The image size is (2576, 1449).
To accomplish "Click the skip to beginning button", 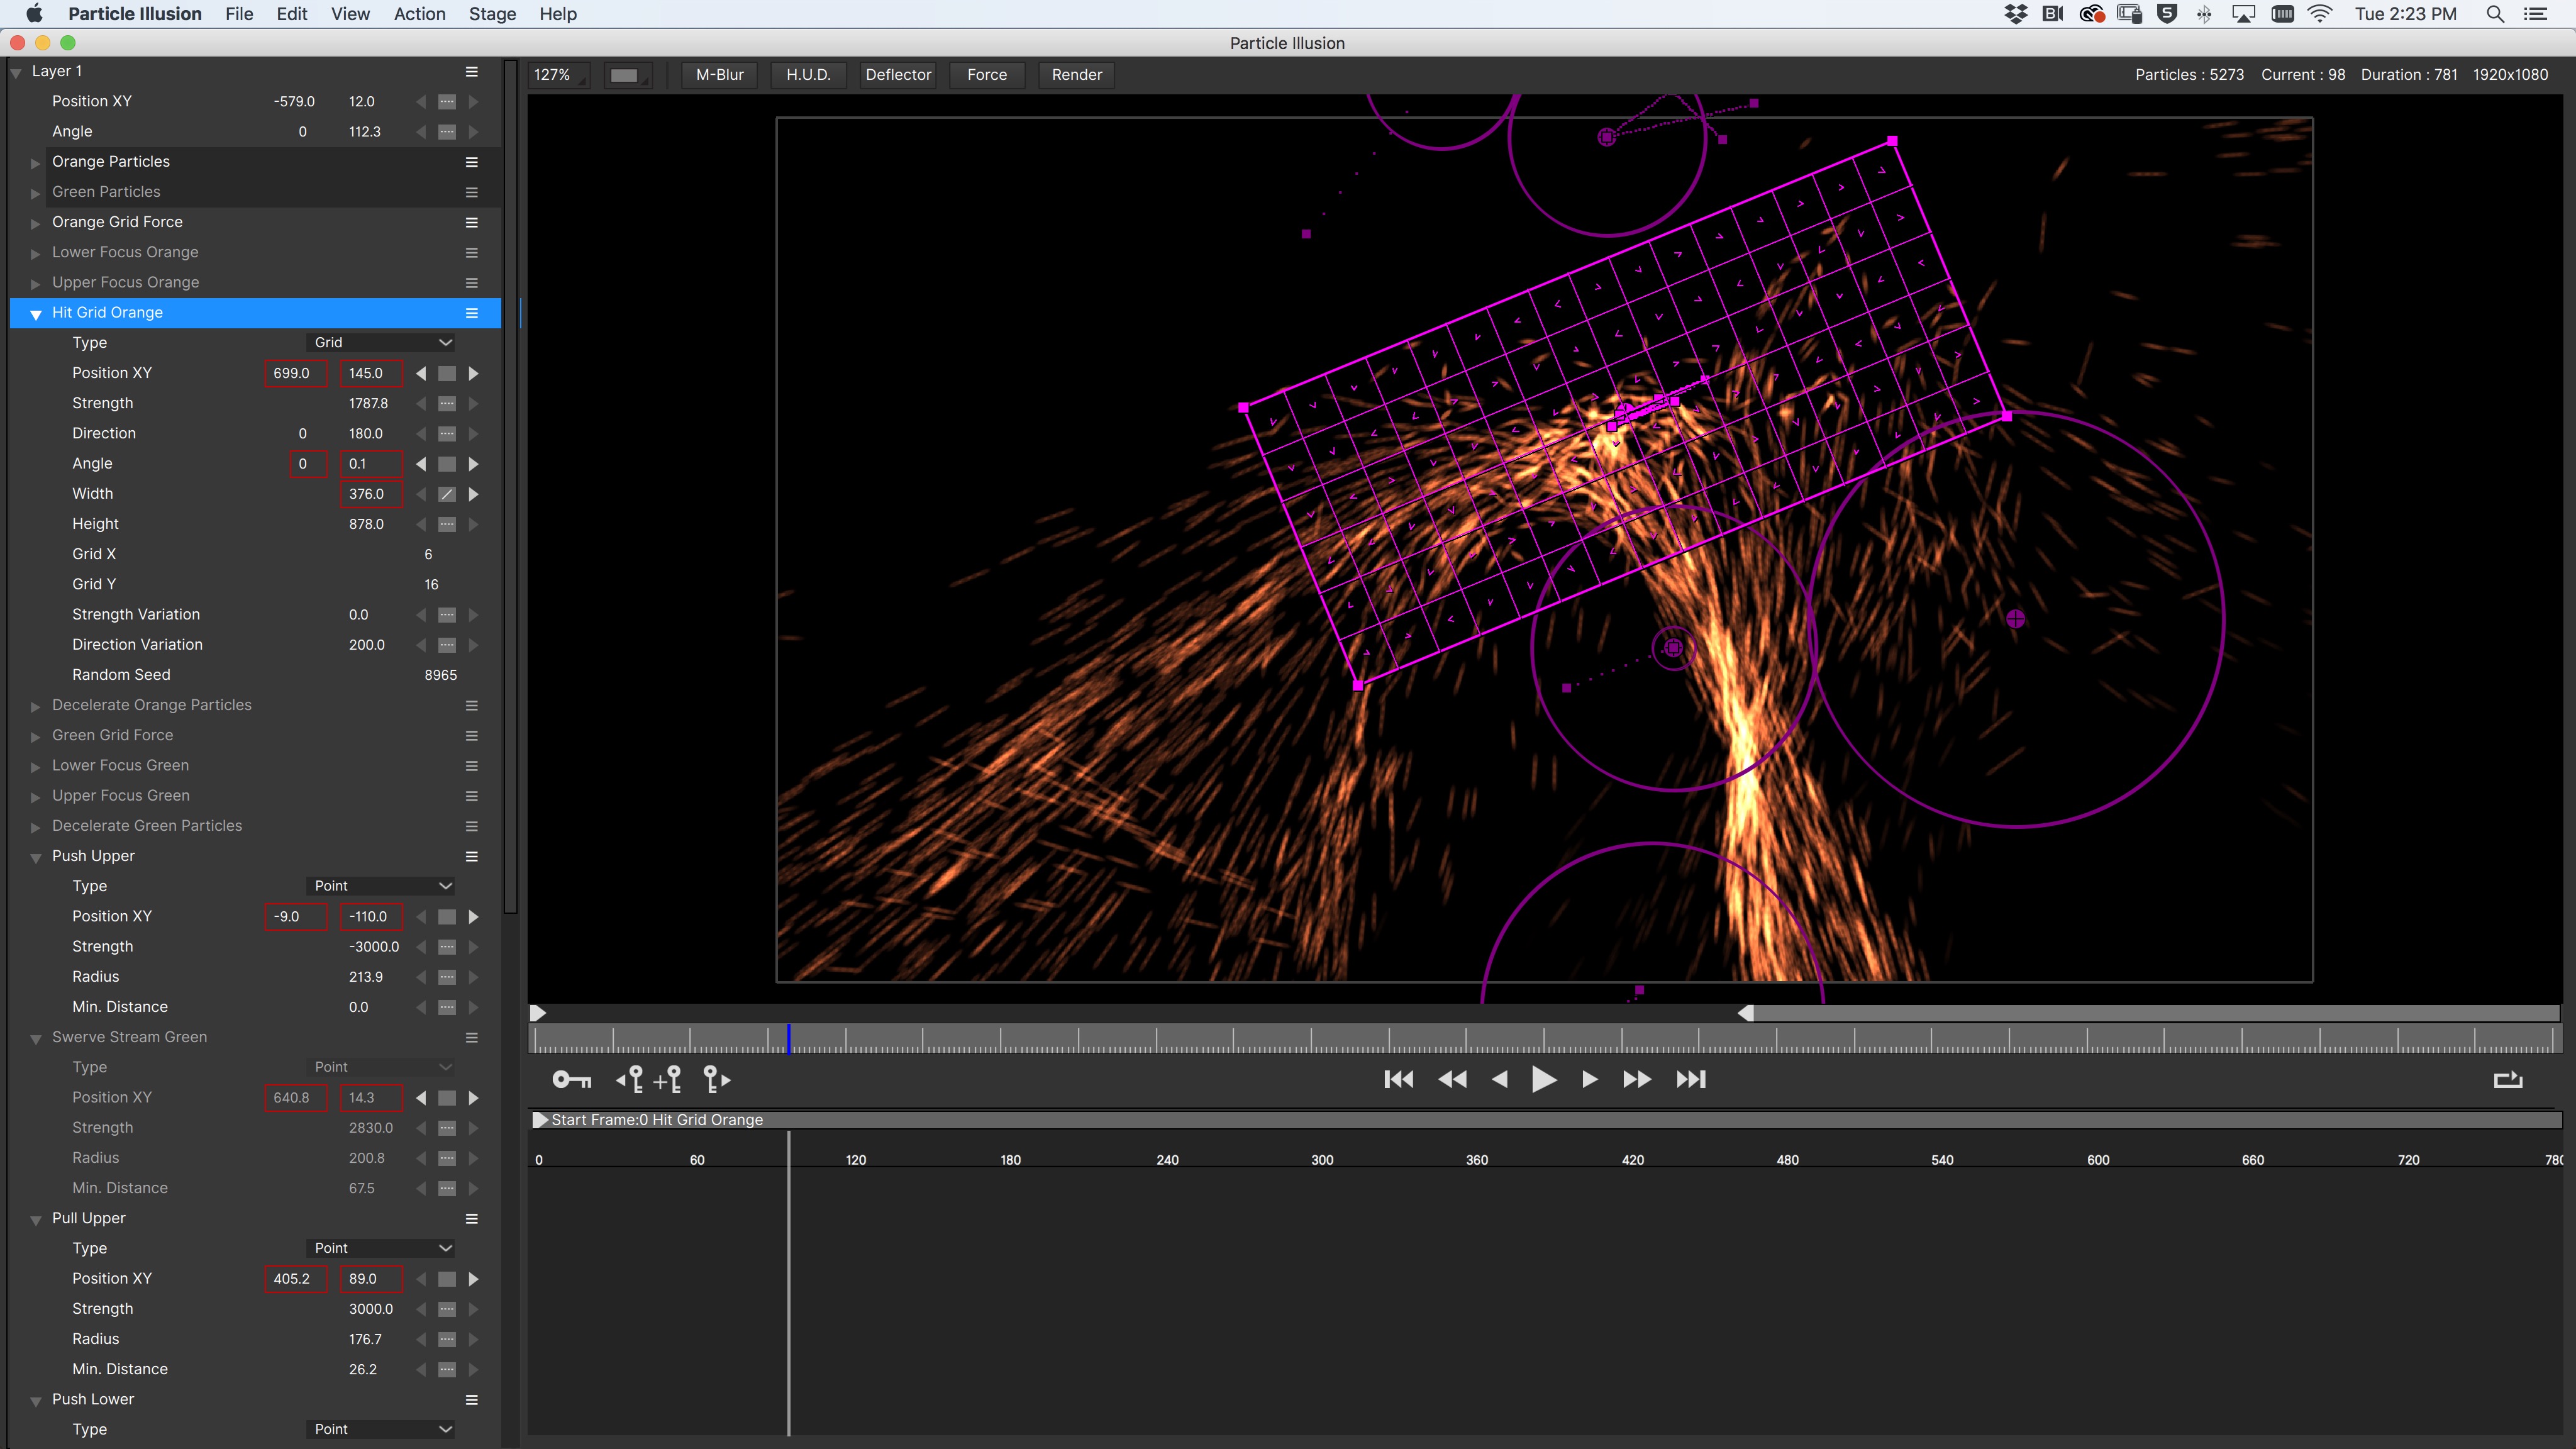I will point(1399,1077).
